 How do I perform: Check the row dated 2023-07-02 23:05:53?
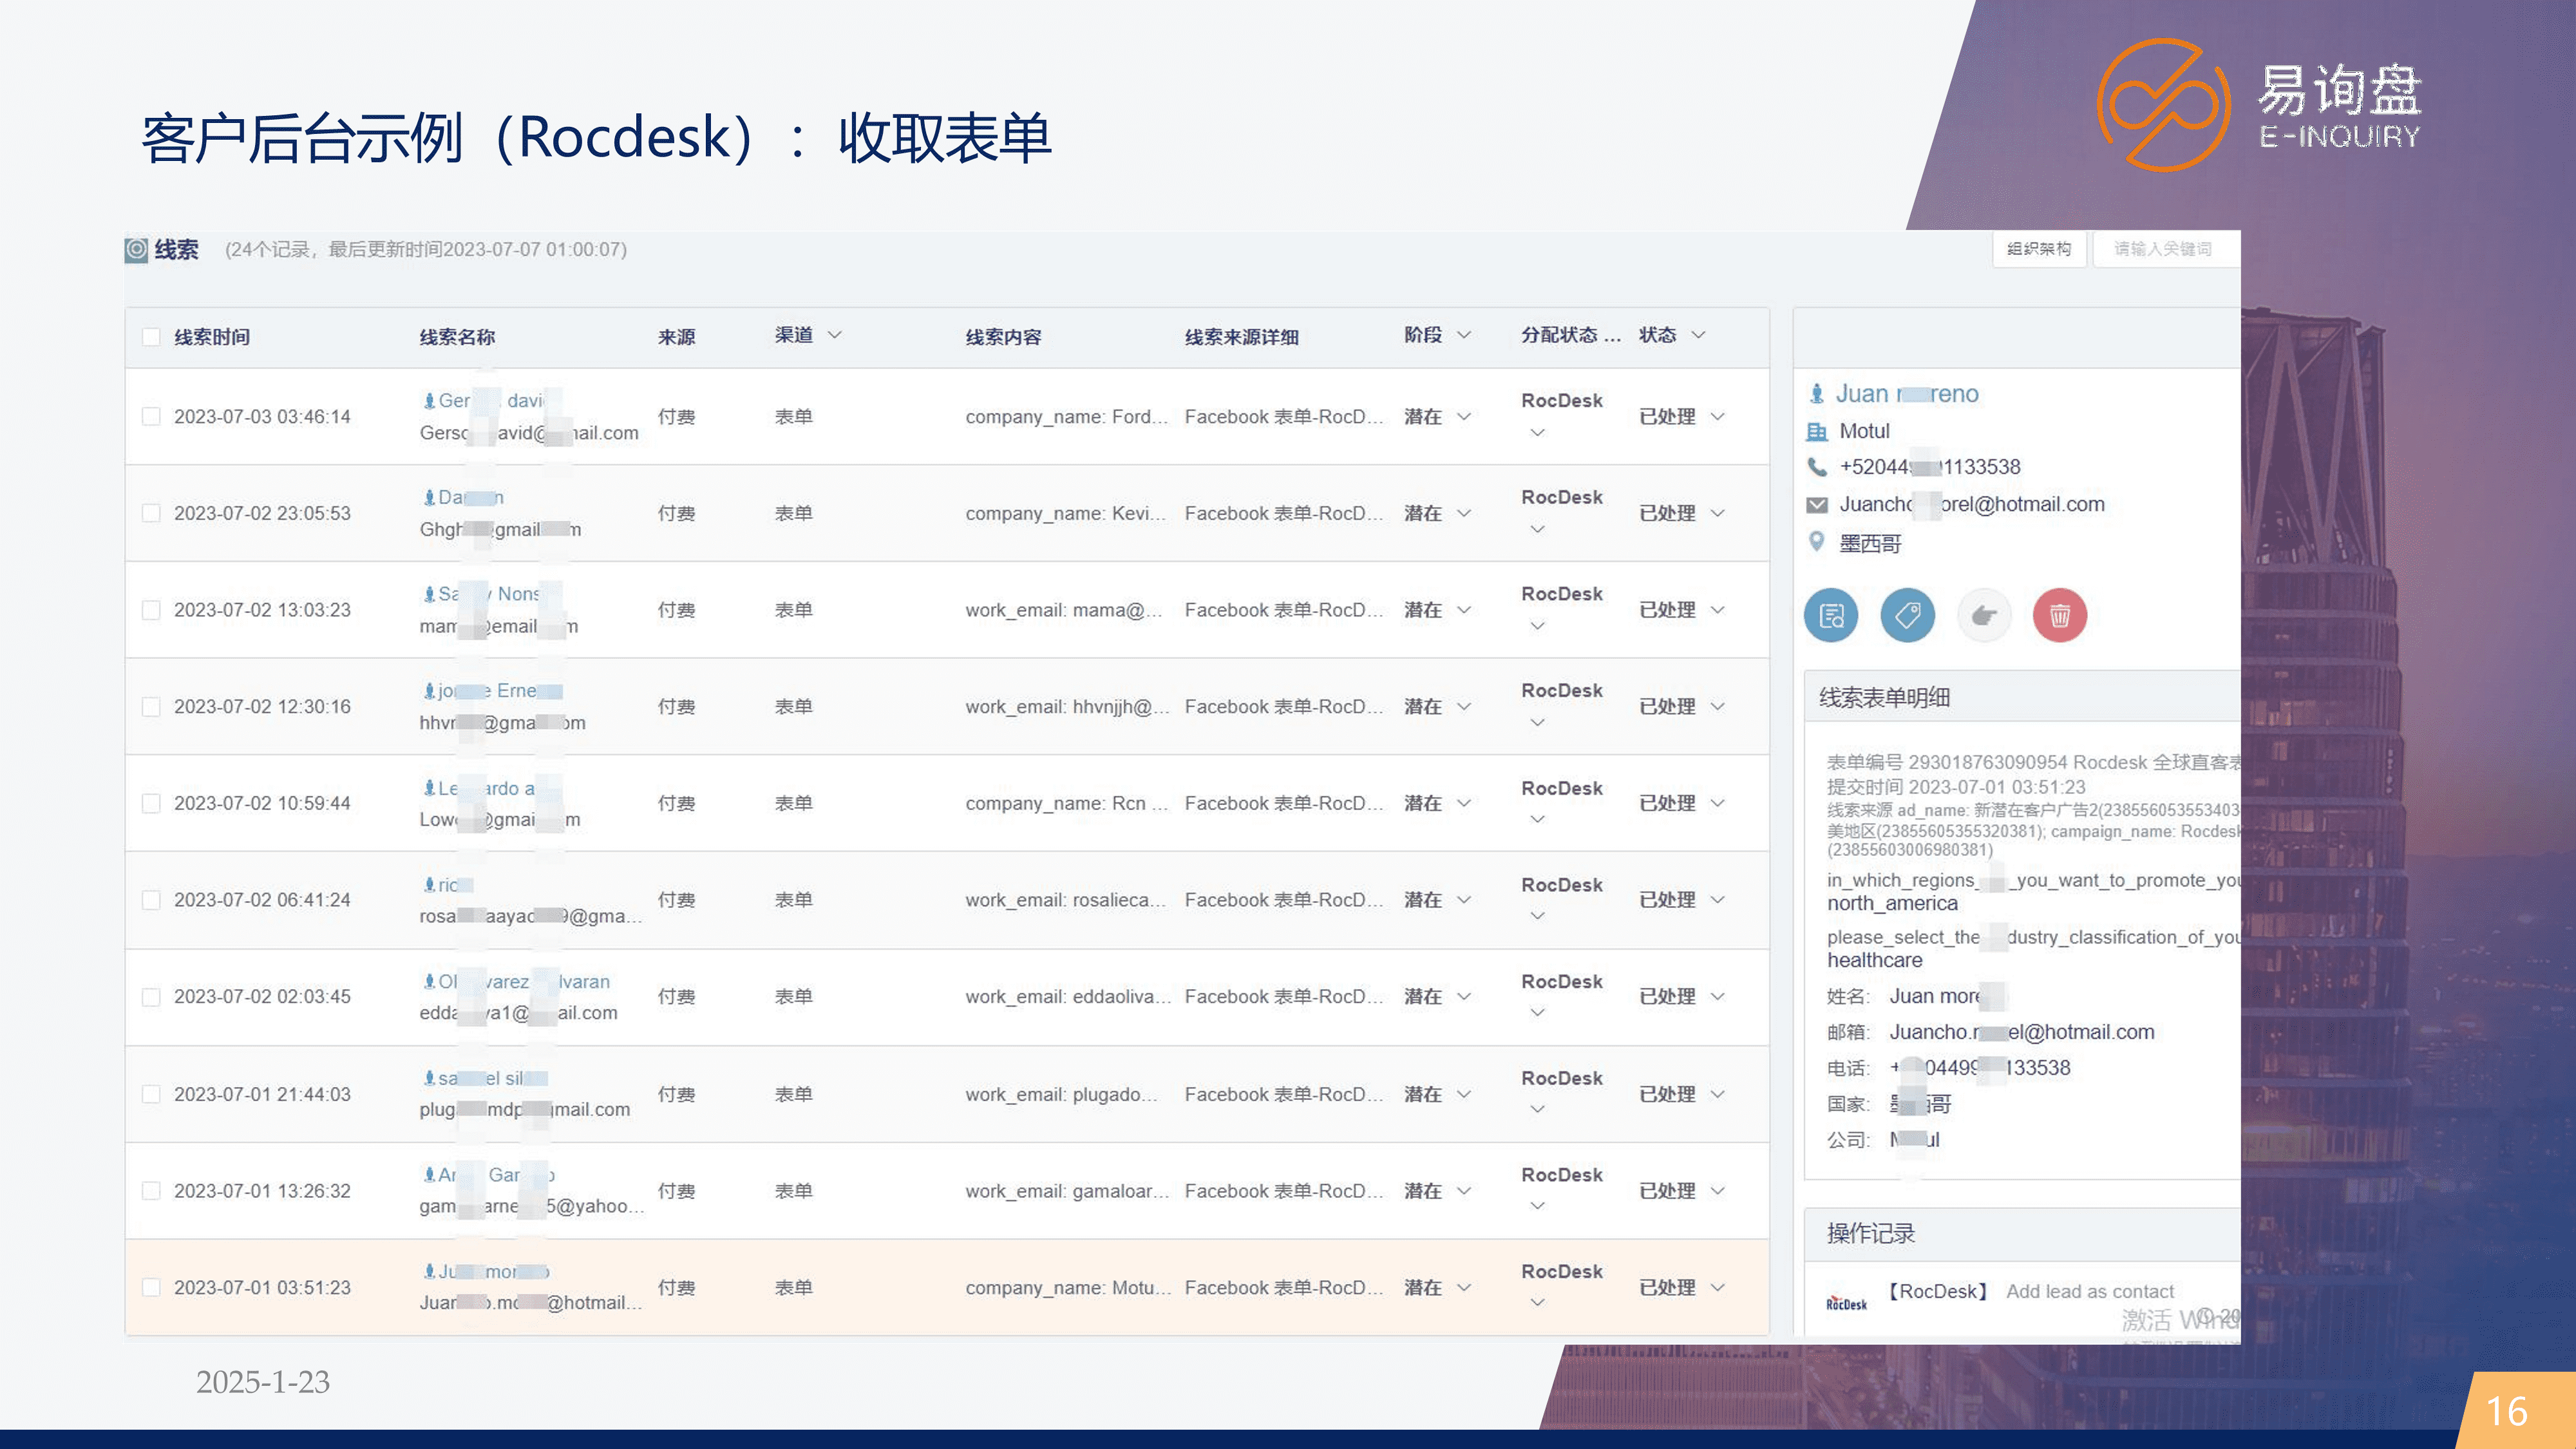pos(151,513)
